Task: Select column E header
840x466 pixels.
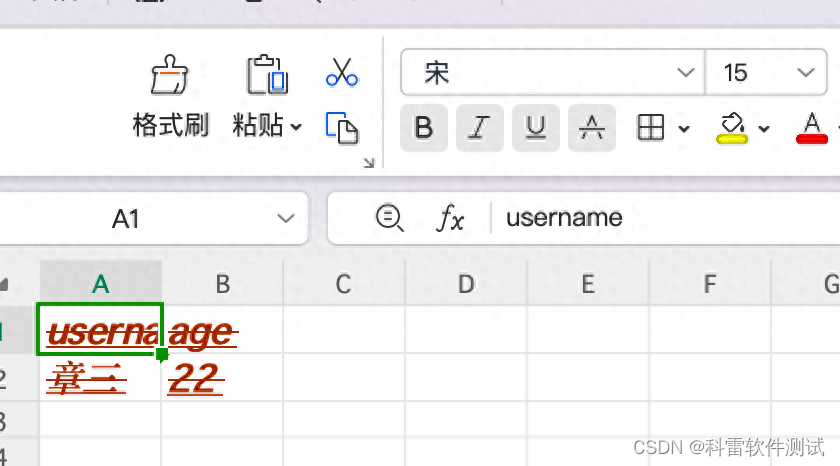Action: [588, 283]
